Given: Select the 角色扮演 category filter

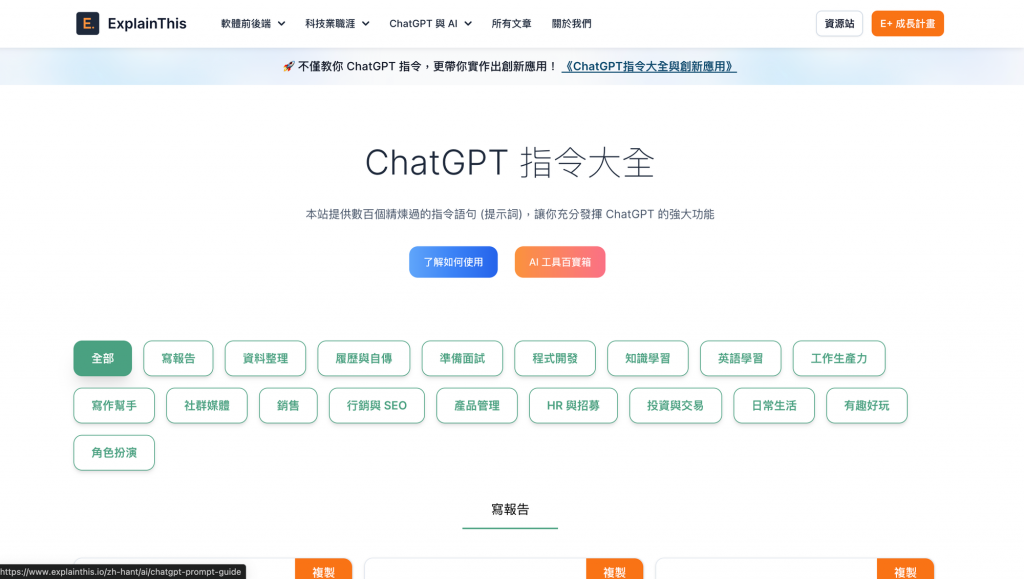Looking at the screenshot, I should (114, 452).
